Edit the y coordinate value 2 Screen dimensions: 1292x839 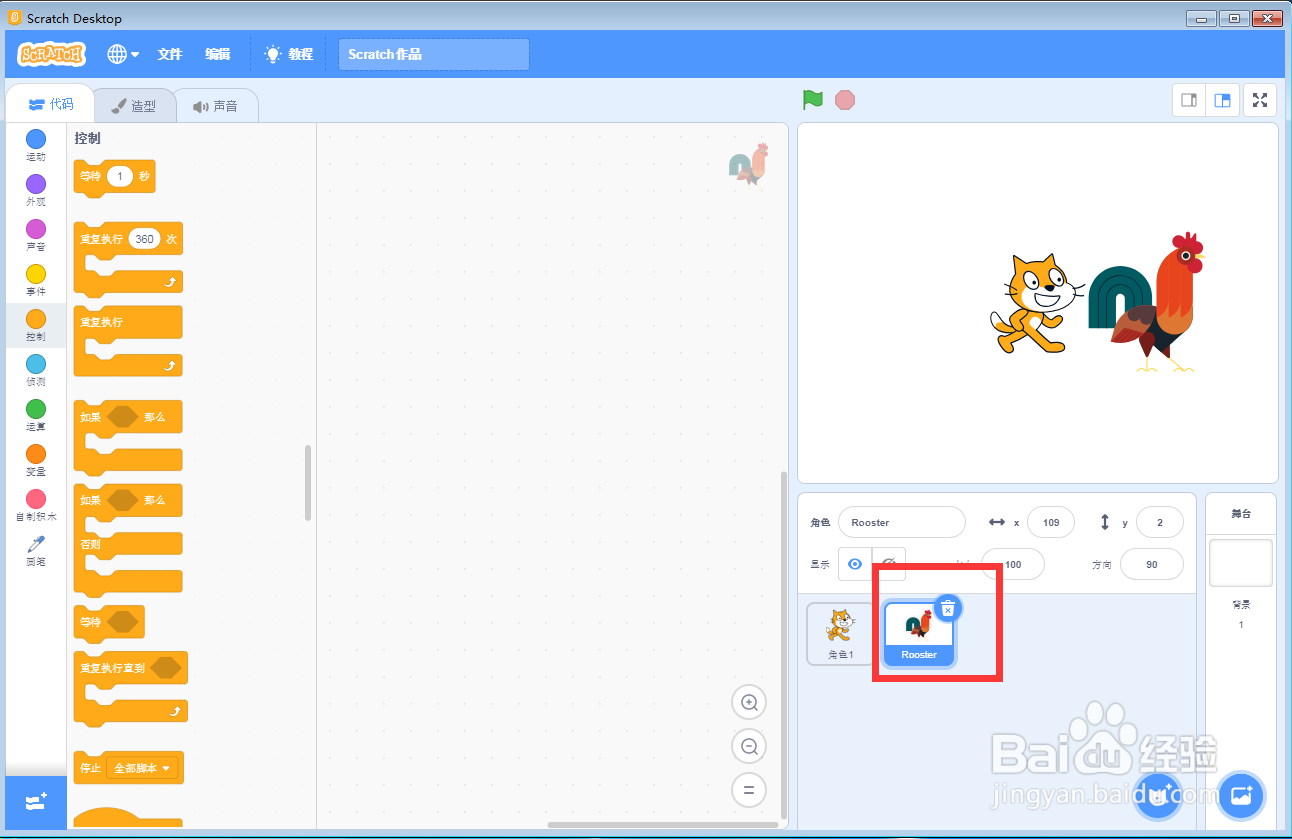(1159, 522)
